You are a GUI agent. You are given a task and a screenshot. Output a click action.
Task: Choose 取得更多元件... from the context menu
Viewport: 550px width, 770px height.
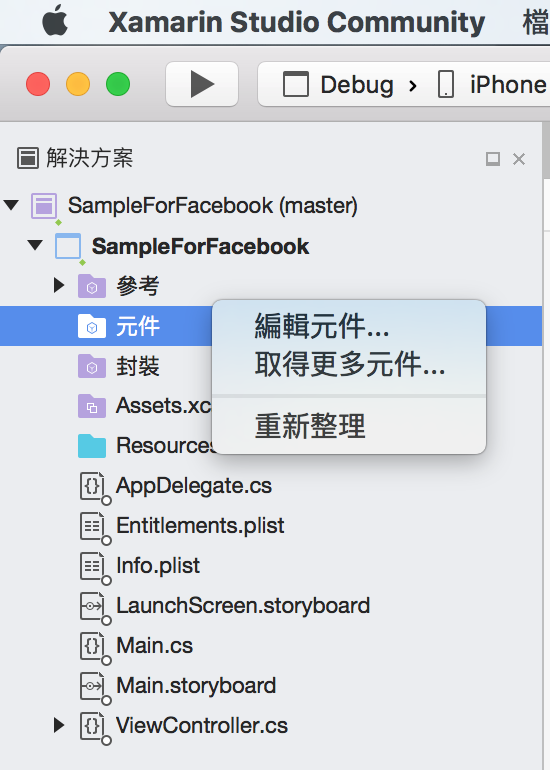(x=349, y=364)
